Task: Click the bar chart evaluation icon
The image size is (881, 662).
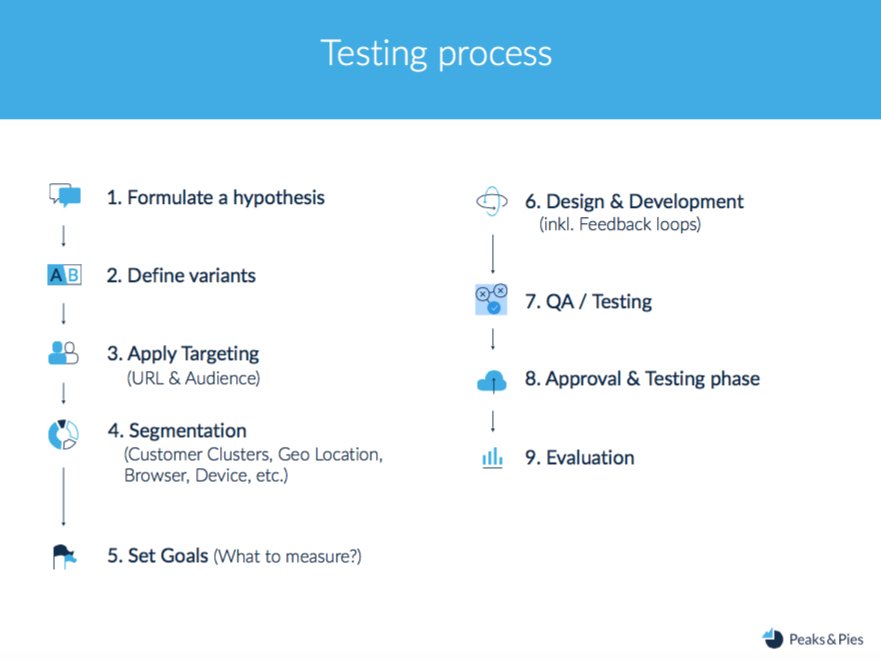Action: (x=492, y=457)
